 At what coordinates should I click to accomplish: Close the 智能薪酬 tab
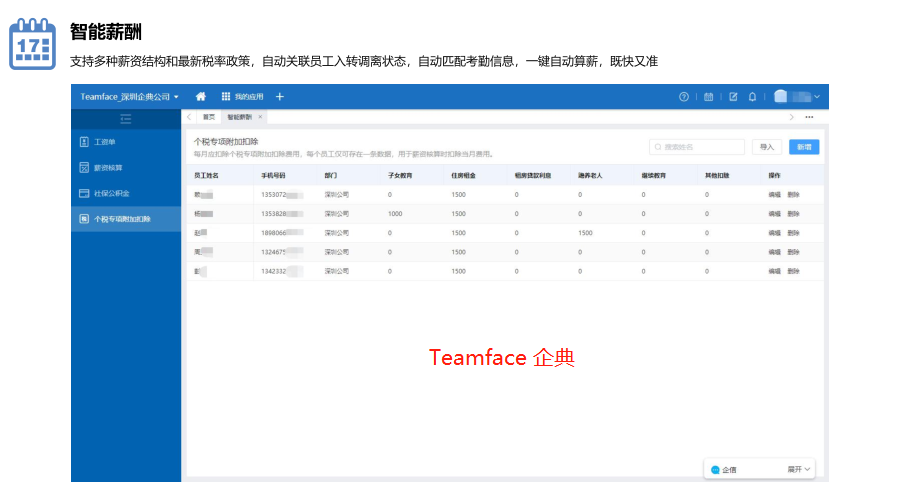point(260,117)
